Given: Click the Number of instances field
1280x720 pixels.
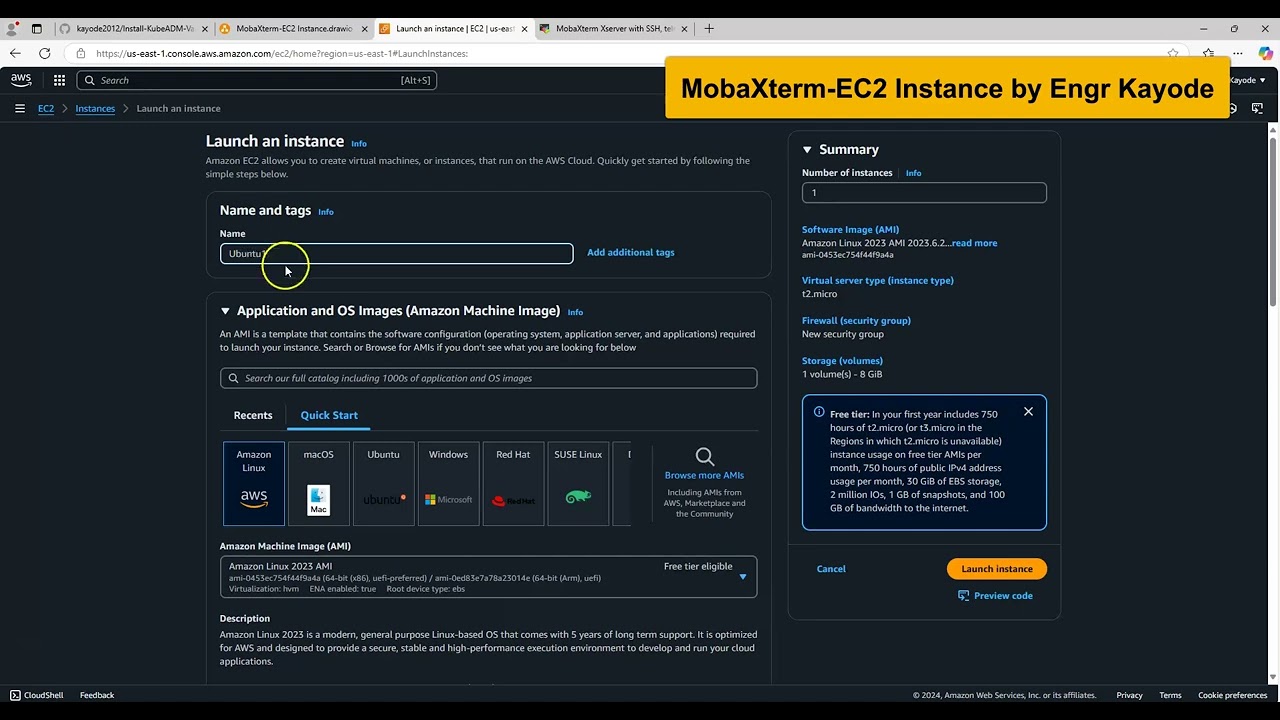Looking at the screenshot, I should tap(924, 192).
